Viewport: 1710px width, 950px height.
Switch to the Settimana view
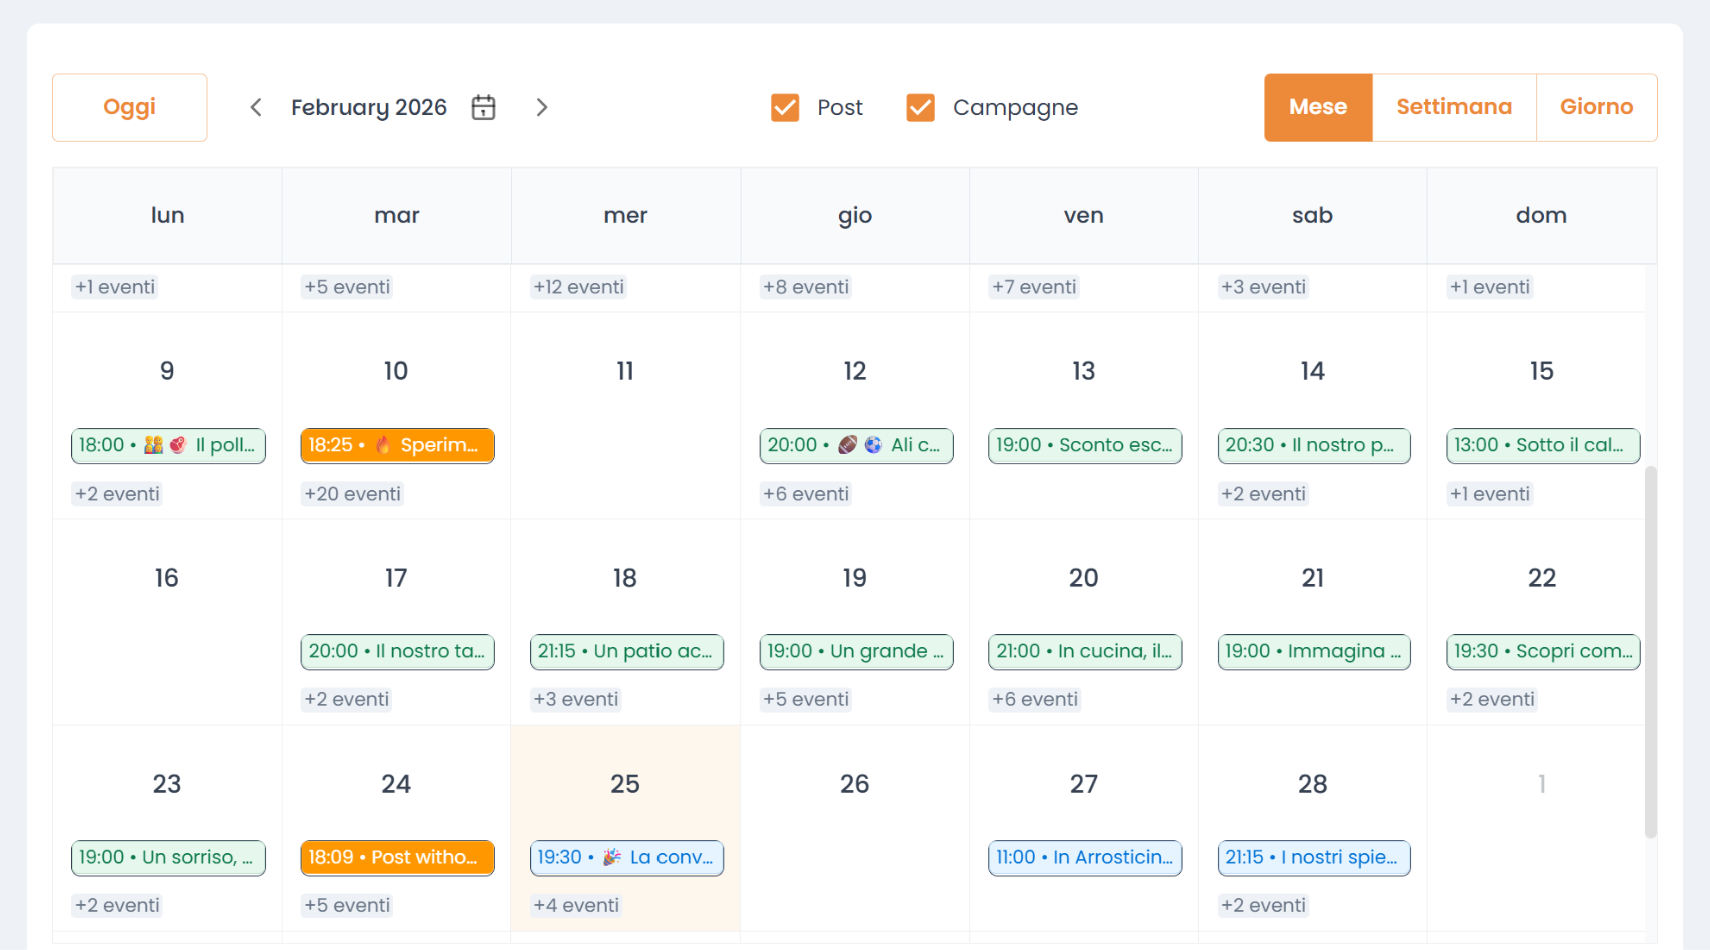click(x=1454, y=107)
